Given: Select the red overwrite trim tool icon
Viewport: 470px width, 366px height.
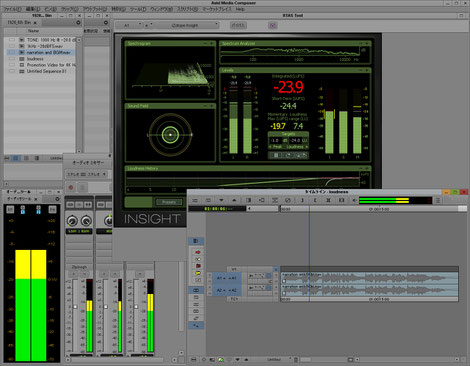Looking at the screenshot, I should point(198,266).
